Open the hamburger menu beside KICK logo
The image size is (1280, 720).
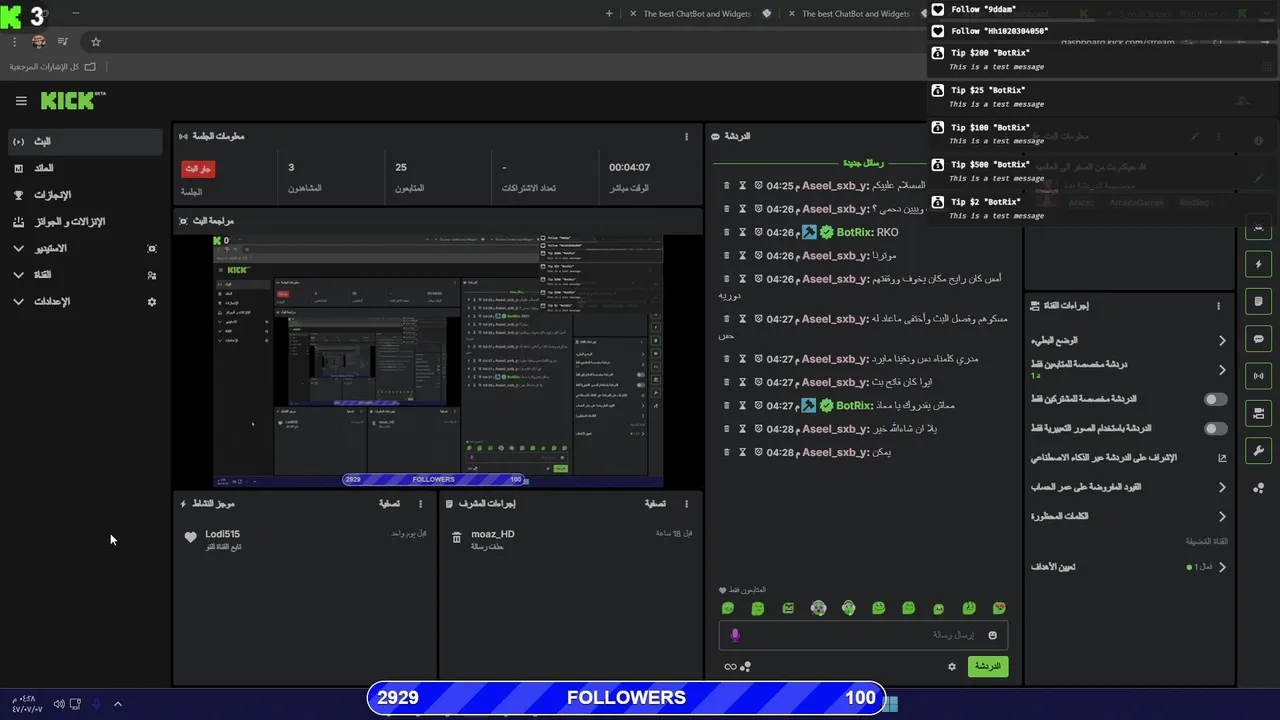21,101
